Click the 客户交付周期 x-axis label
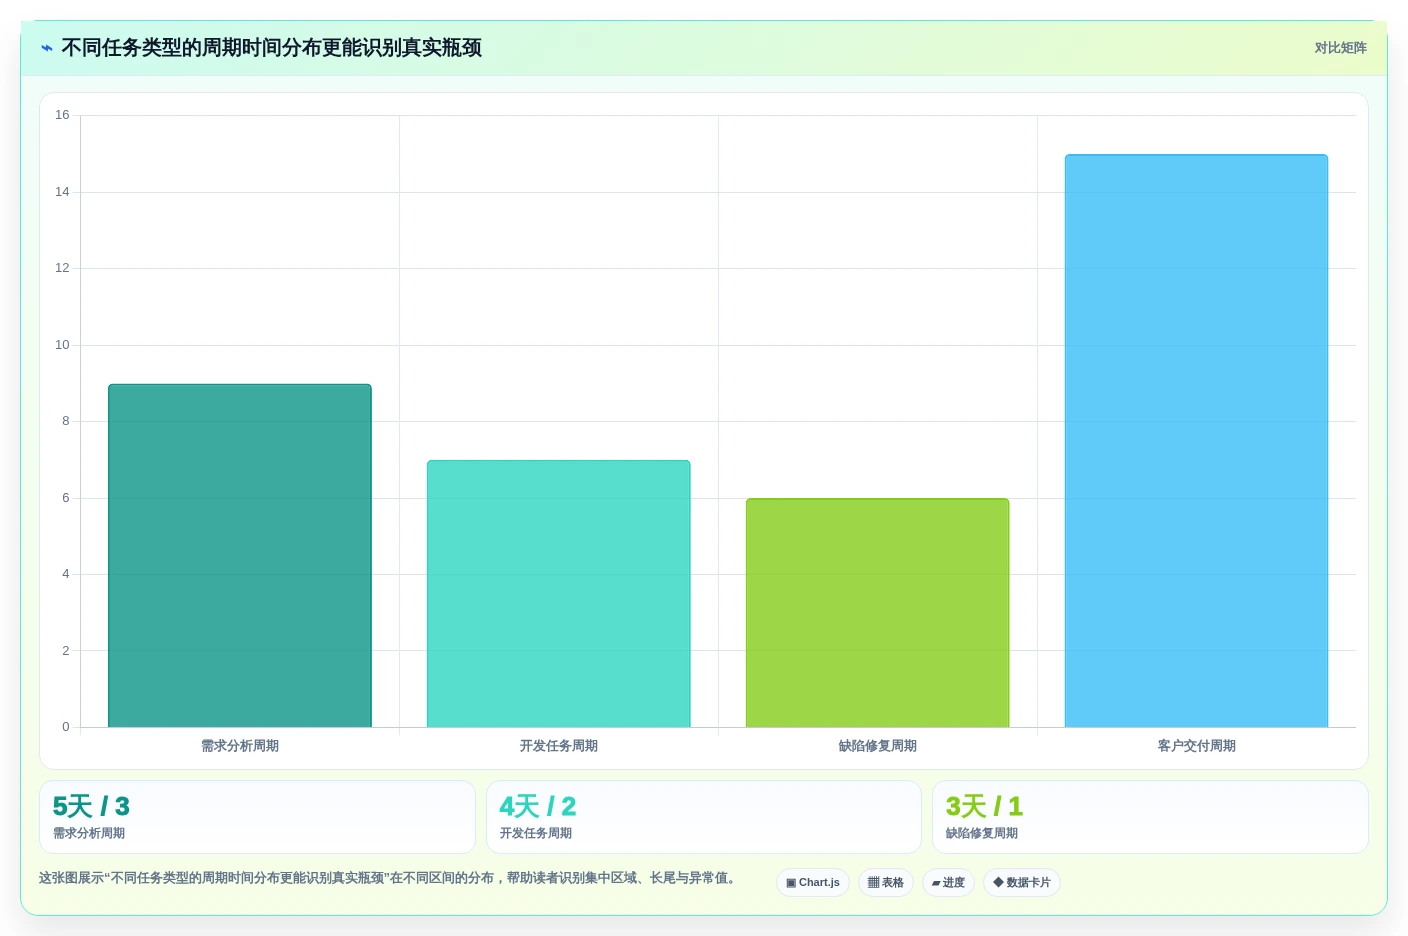Viewport: 1408px width, 936px height. click(1197, 746)
